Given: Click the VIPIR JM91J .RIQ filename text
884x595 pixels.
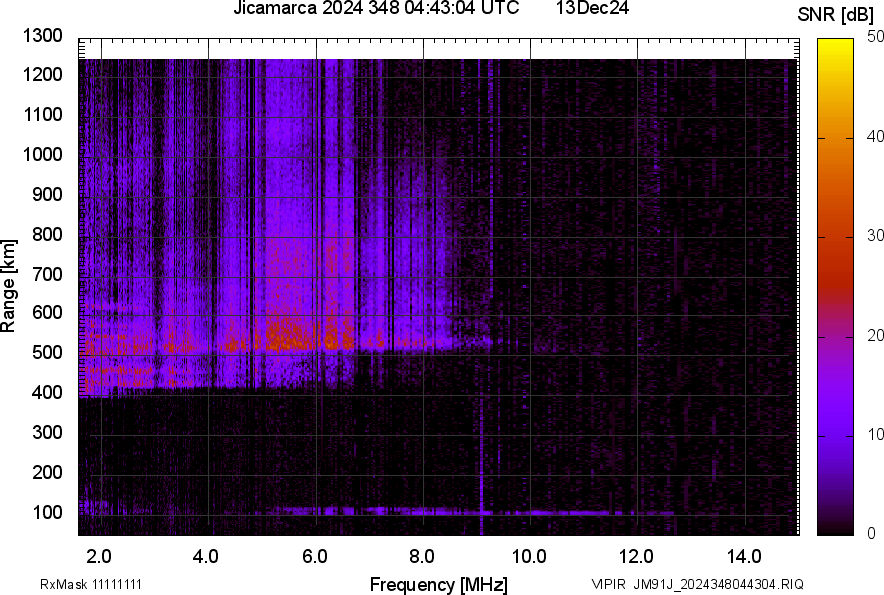Looking at the screenshot, I should (x=697, y=584).
